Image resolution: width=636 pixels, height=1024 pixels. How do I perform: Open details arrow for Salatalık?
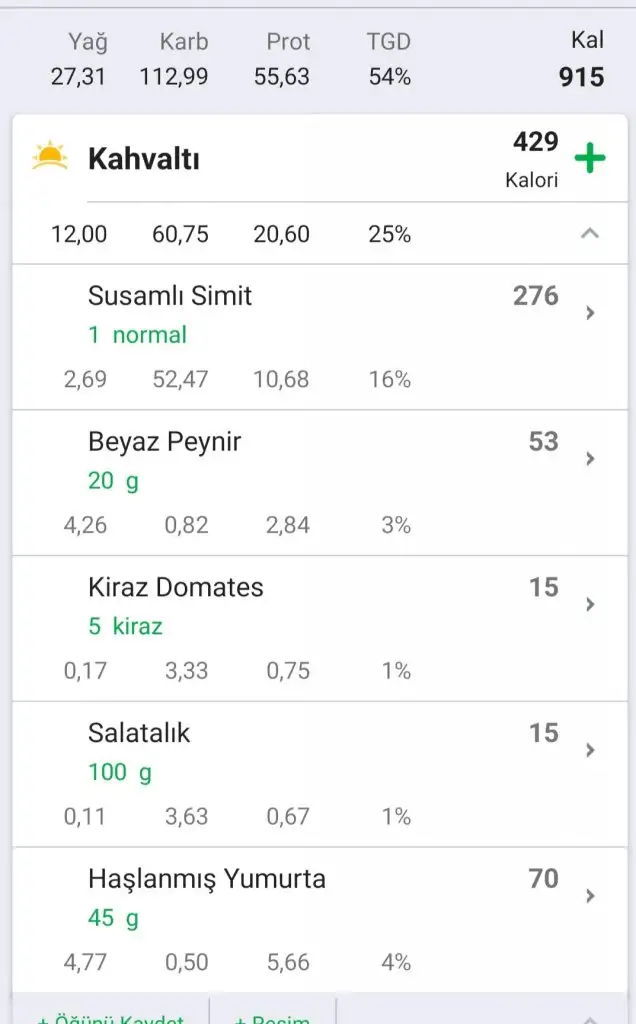pyautogui.click(x=590, y=751)
